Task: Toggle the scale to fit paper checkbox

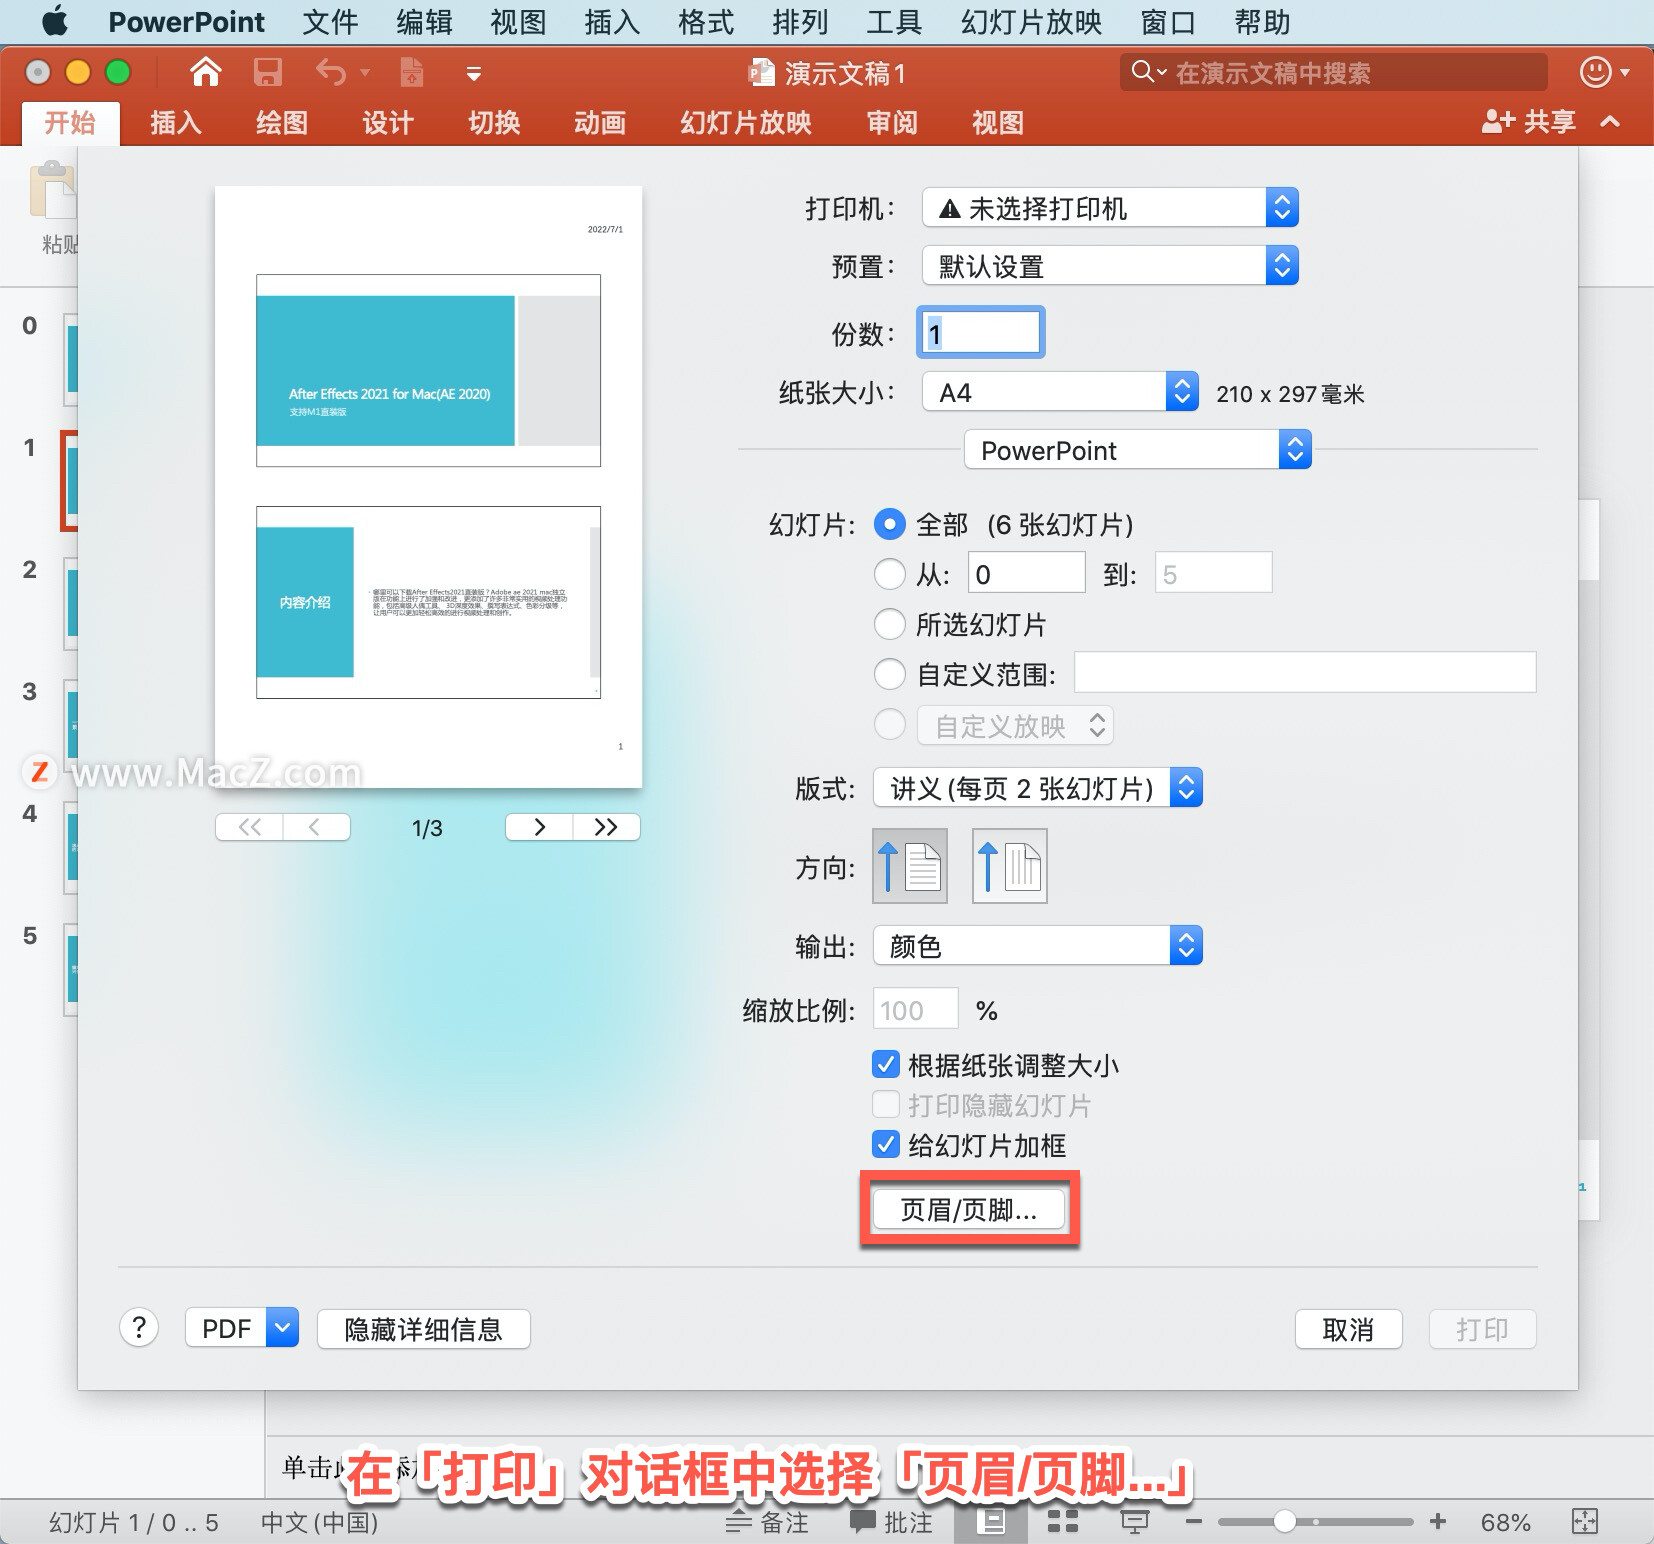Action: pyautogui.click(x=886, y=1064)
